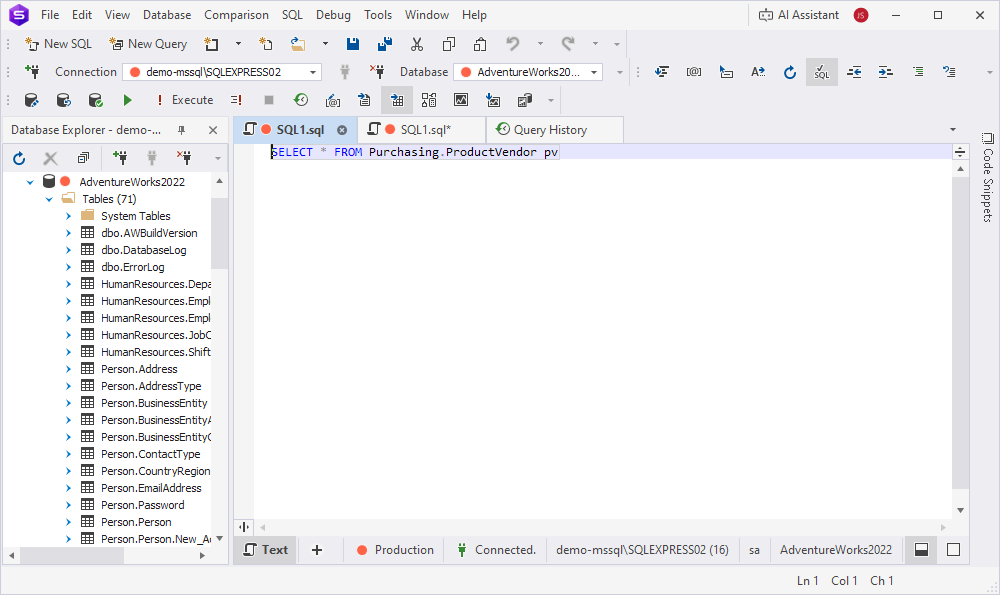1000x595 pixels.
Task: Collapse the Tables (71) node
Action: tap(47, 198)
